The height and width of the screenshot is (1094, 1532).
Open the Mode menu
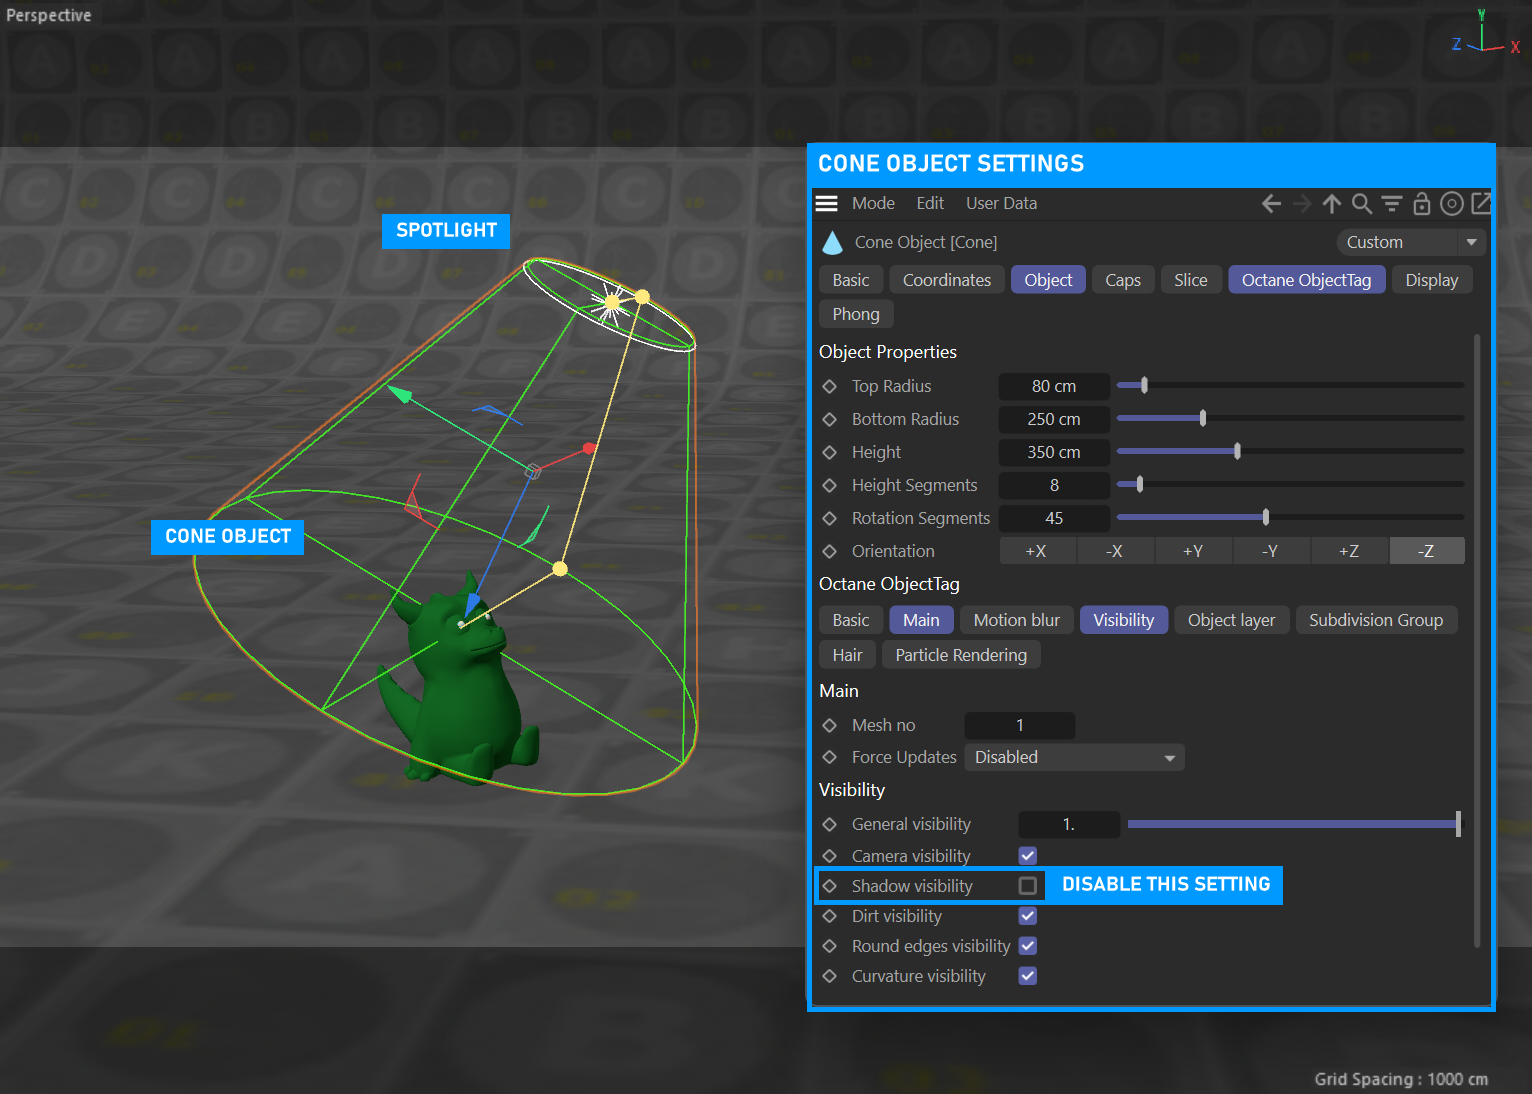pyautogui.click(x=872, y=203)
